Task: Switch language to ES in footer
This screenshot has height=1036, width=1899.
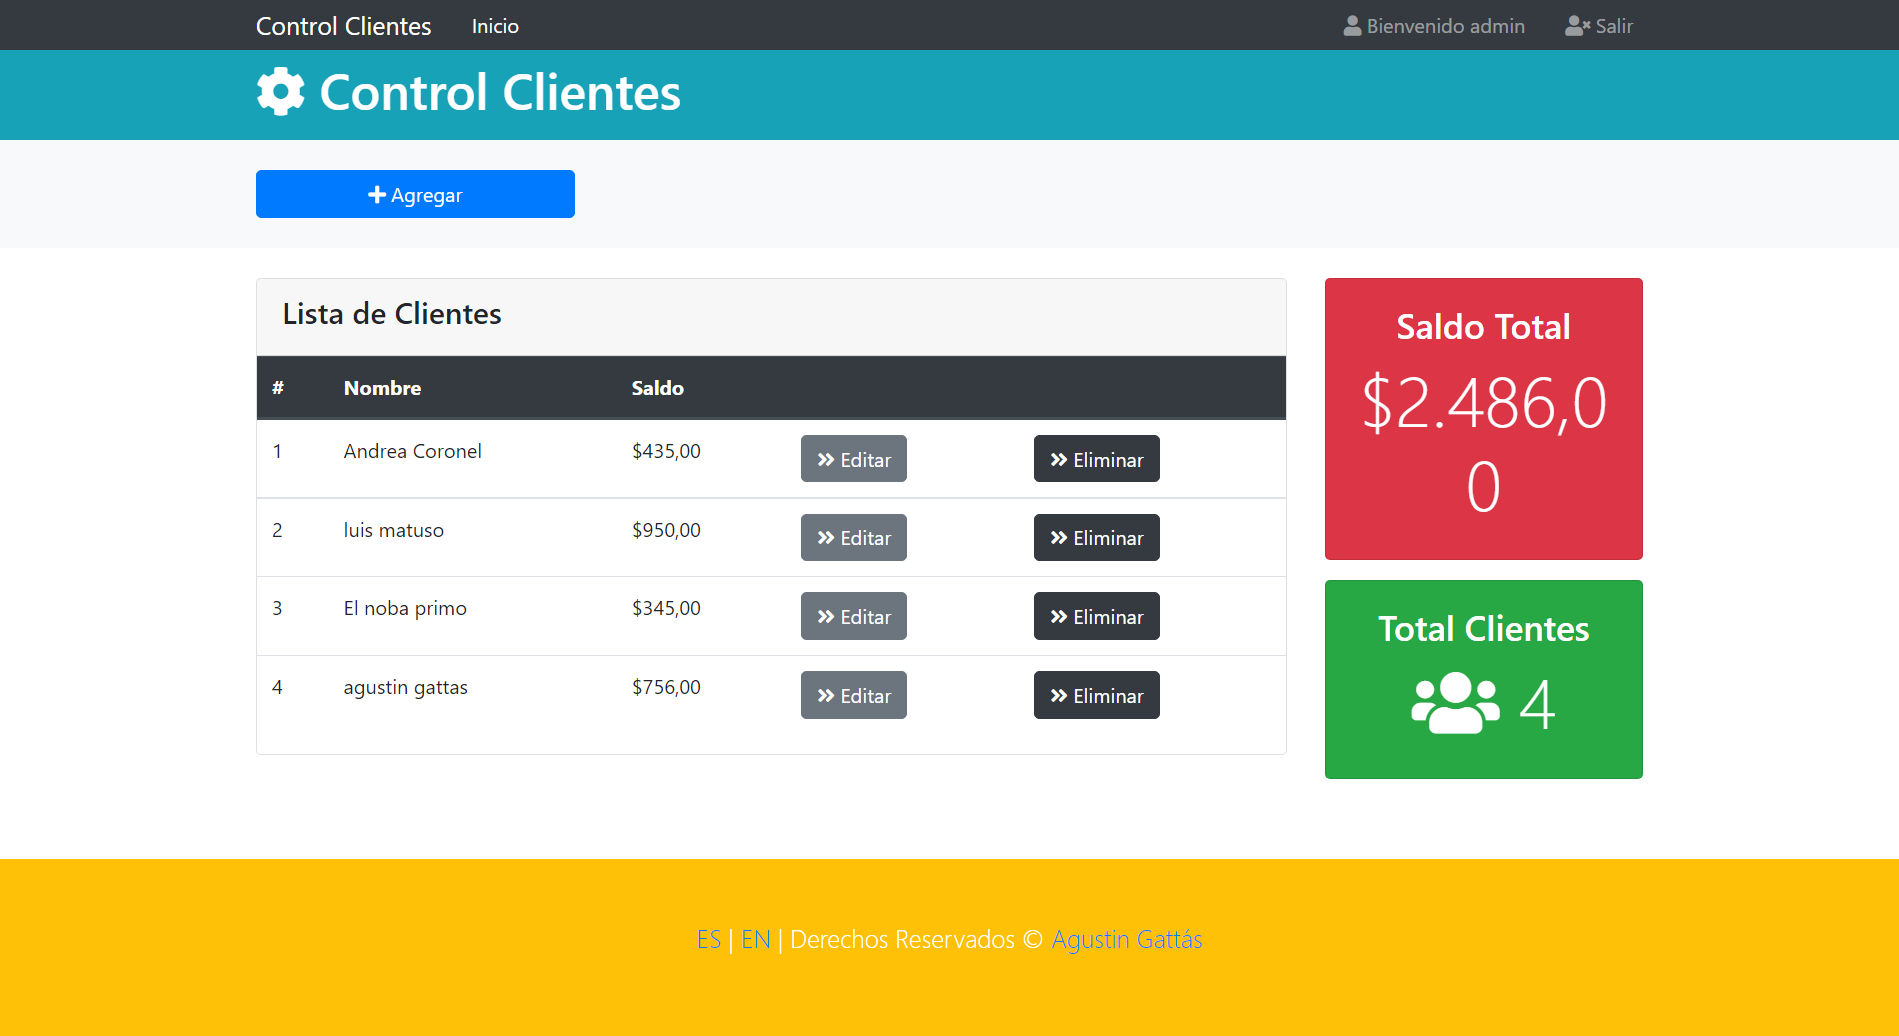Action: click(x=709, y=940)
